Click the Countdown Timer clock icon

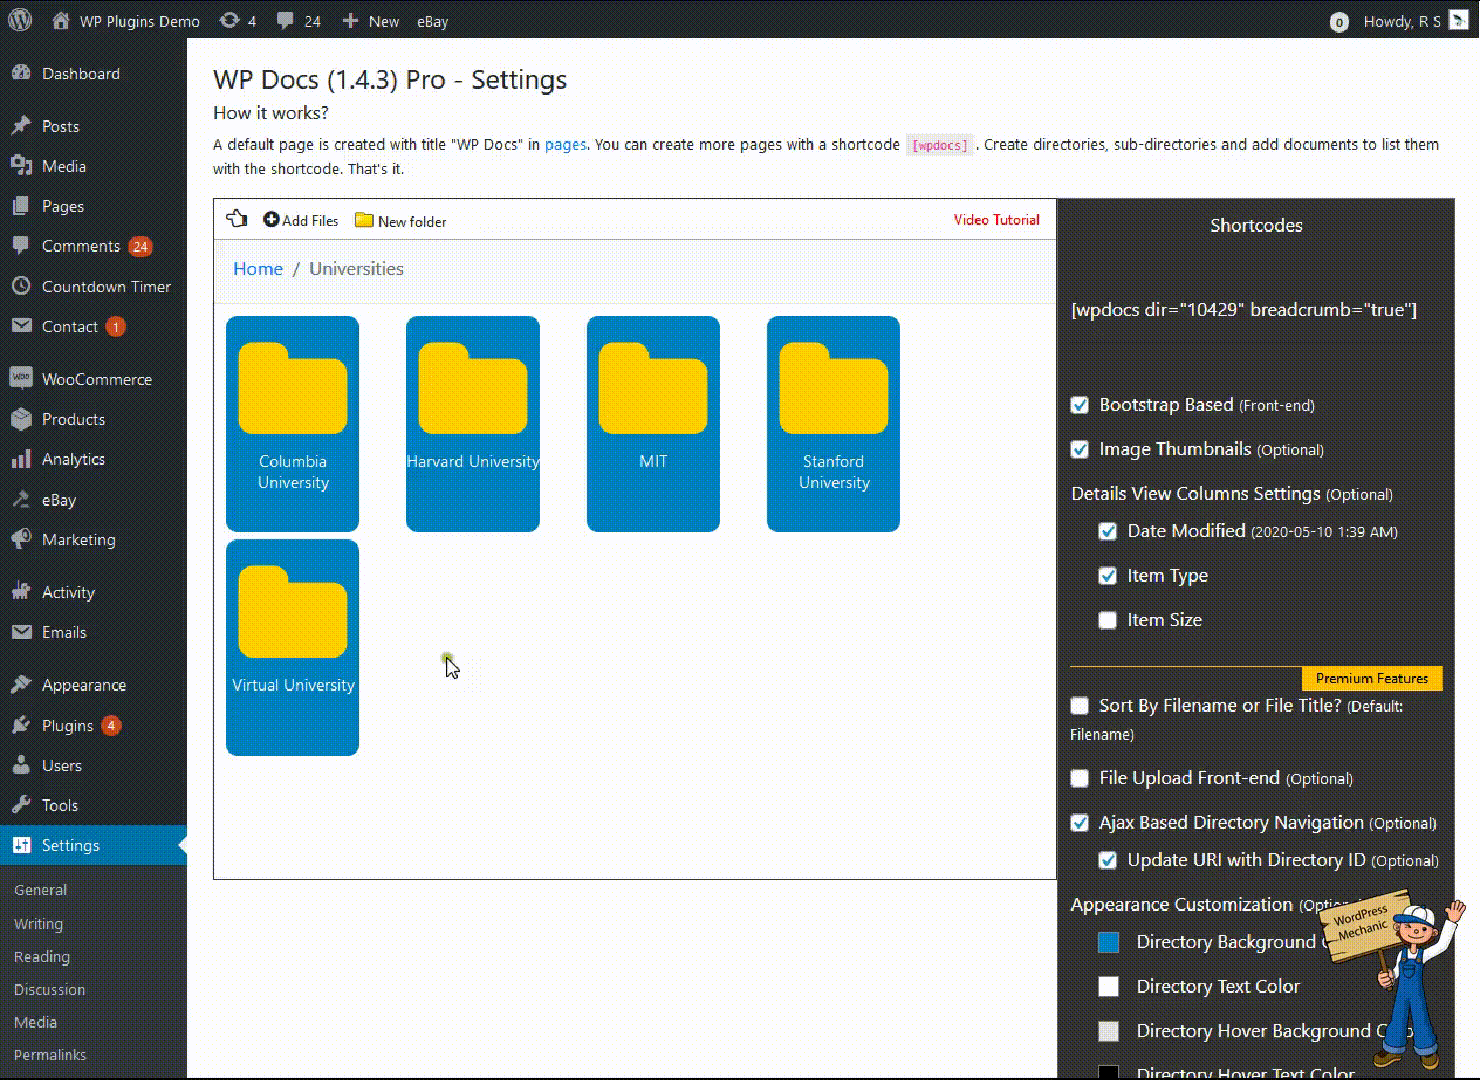[x=21, y=286]
